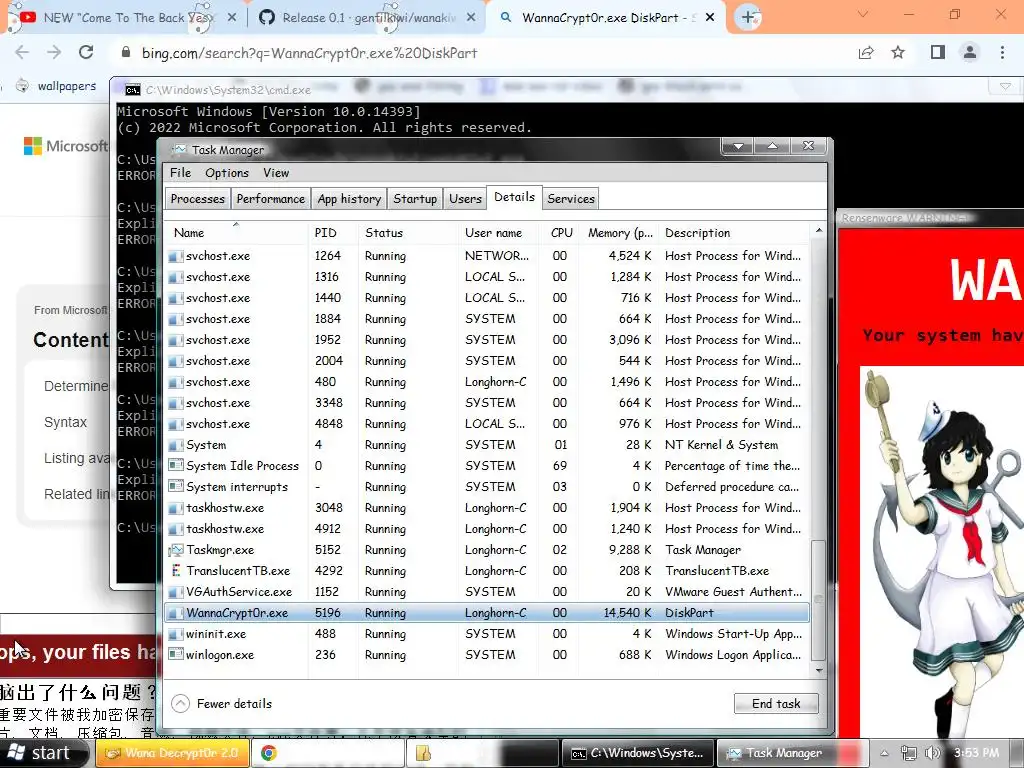Switch to the YouTube browser tab
1024x768 pixels.
coord(124,18)
